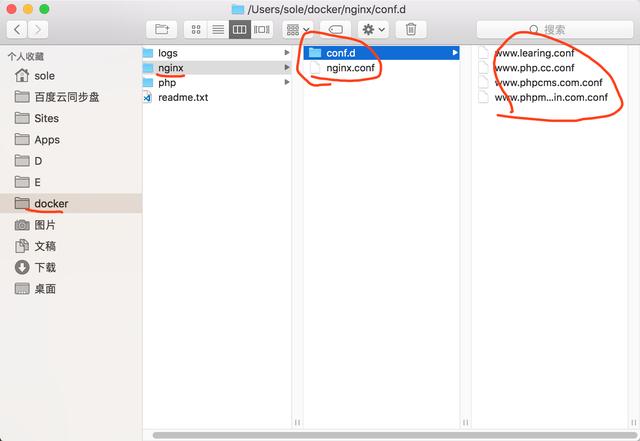640x441 pixels.
Task: Open the gear action menu
Action: 373,29
